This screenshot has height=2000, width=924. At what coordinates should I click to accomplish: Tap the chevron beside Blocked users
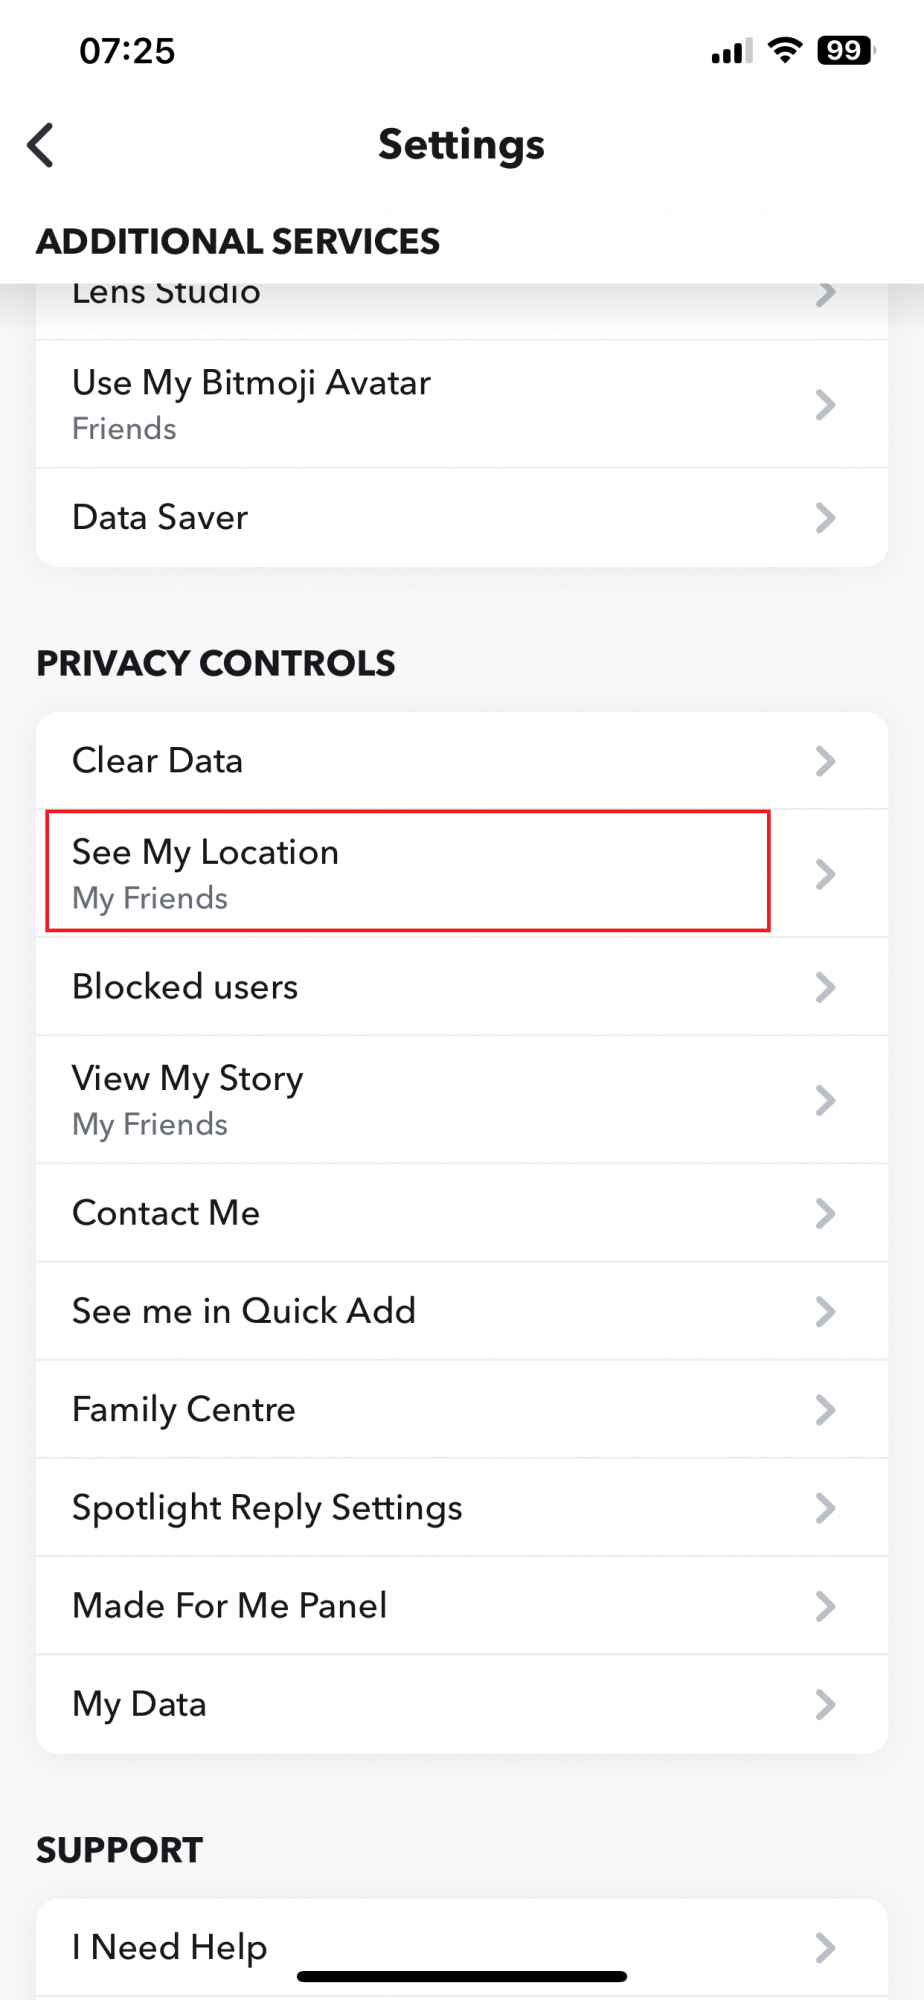(825, 987)
